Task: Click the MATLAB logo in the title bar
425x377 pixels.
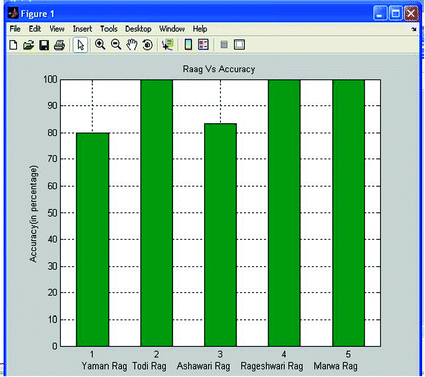Action: point(13,13)
